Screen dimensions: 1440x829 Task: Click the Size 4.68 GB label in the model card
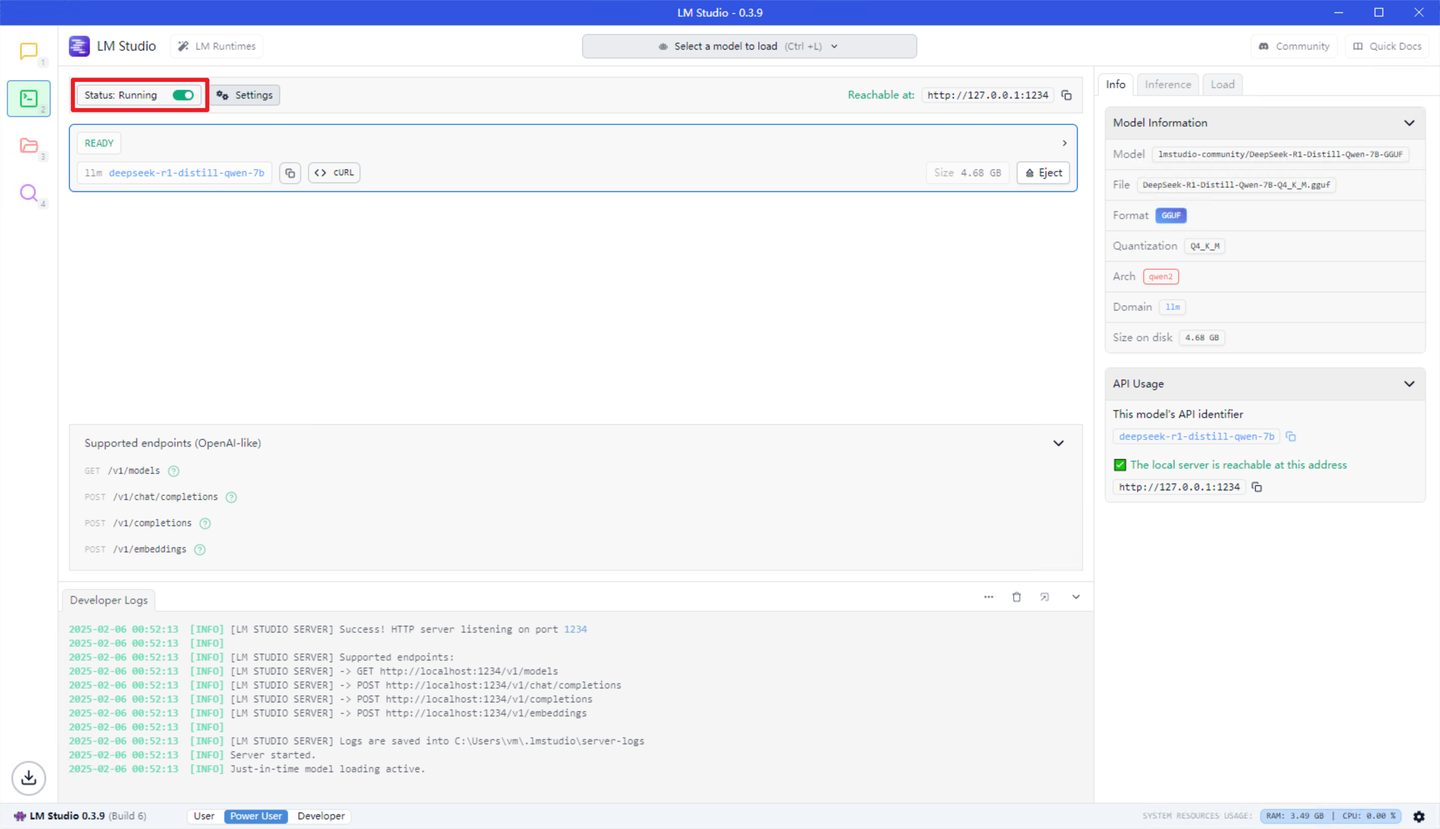[x=967, y=173]
